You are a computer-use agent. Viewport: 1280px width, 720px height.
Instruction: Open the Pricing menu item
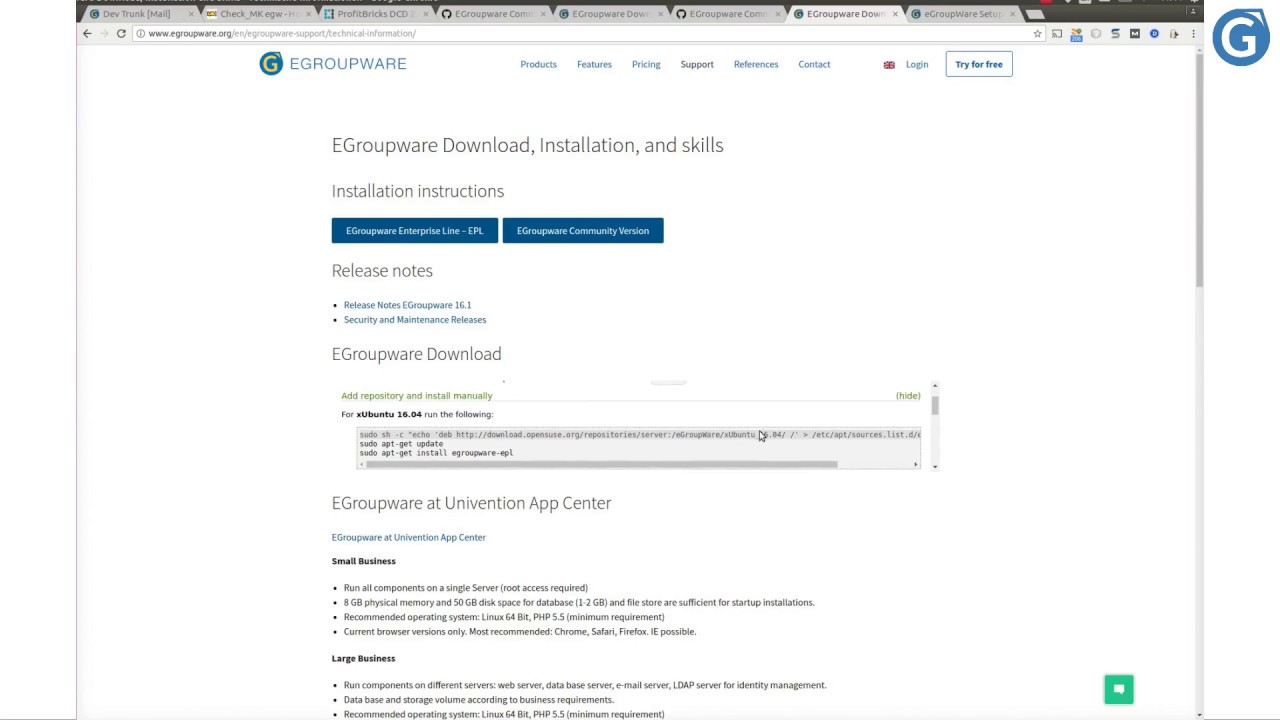[646, 64]
